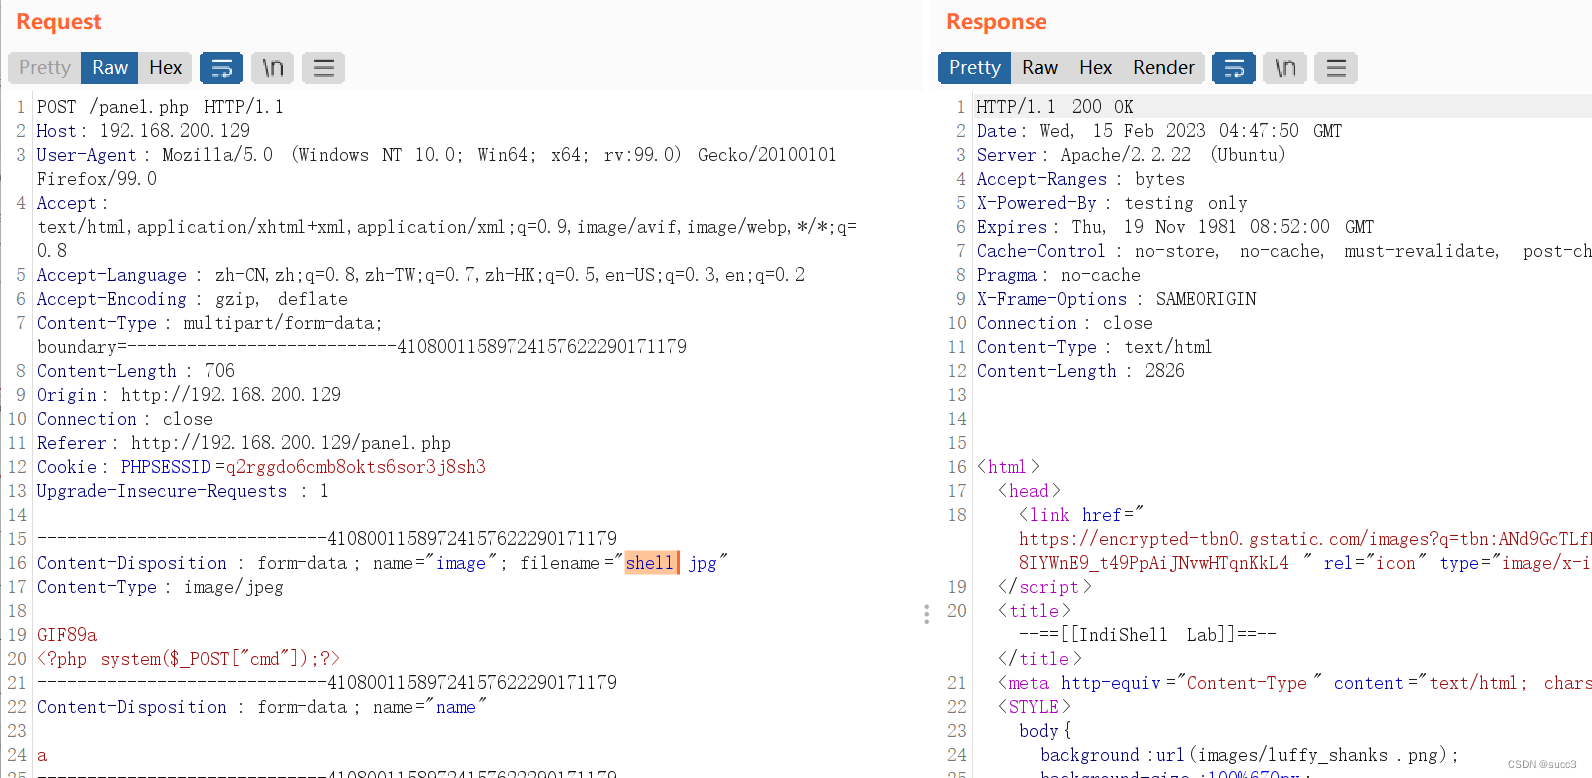Click 'meta http-equiv' line in response
The image size is (1592, 778).
(x=1294, y=683)
